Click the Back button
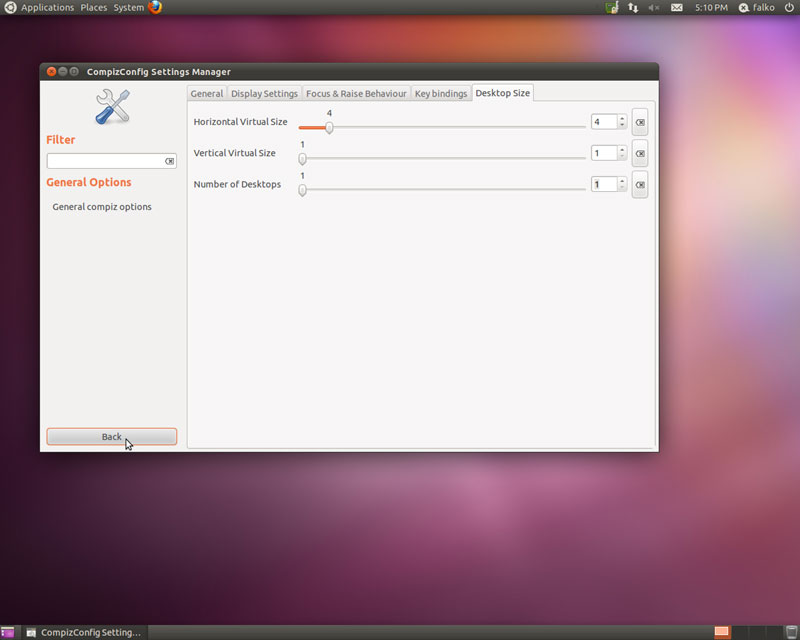 tap(112, 436)
